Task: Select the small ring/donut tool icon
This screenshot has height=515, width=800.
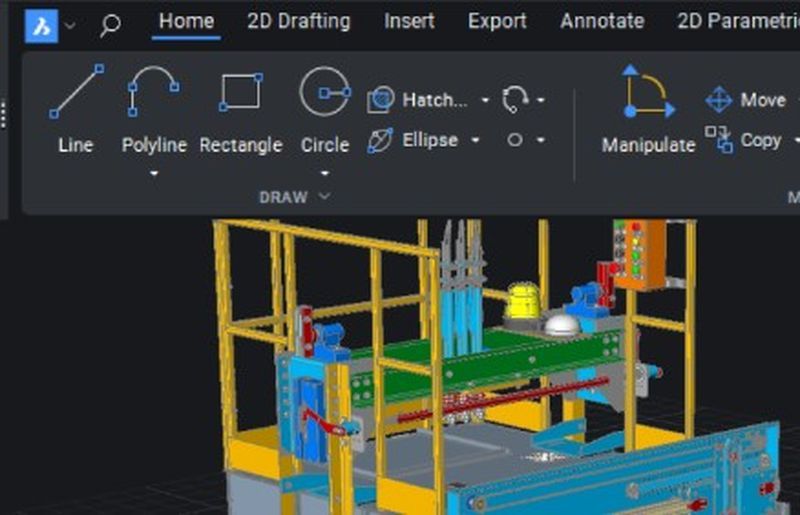Action: pos(515,140)
